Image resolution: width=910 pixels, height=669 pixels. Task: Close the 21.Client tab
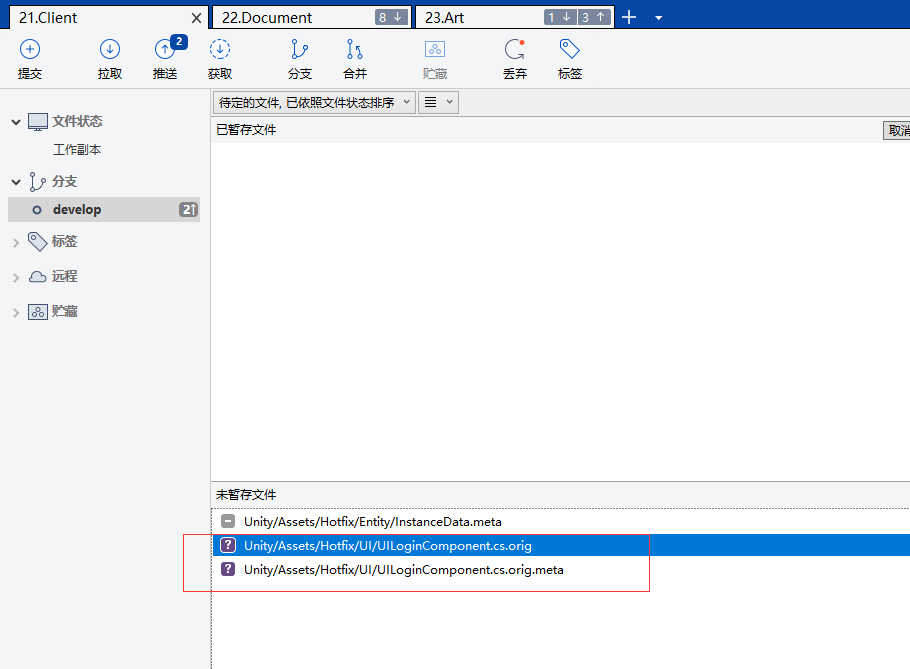click(x=196, y=18)
